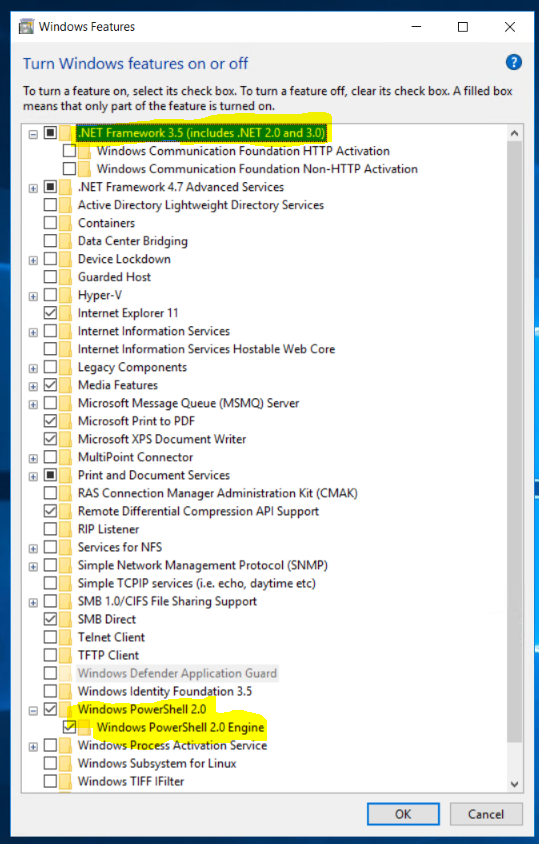The width and height of the screenshot is (539, 844).
Task: Expand the Device Lockdown node
Action: 33,261
